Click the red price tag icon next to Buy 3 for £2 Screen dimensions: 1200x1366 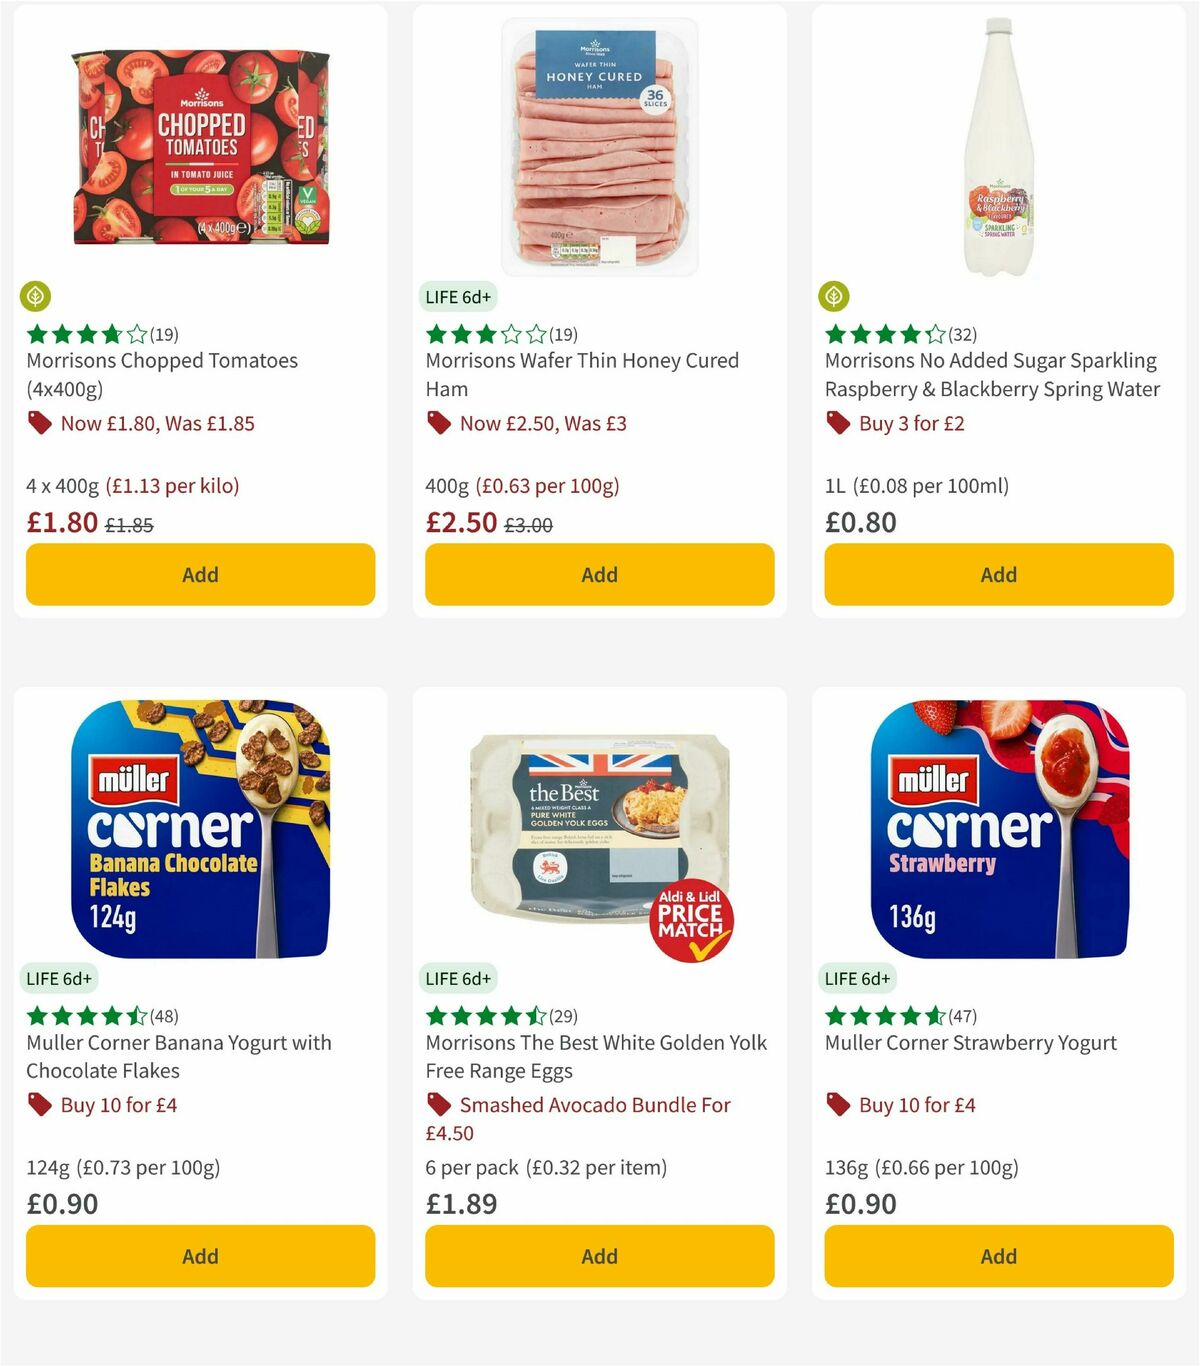click(x=837, y=424)
